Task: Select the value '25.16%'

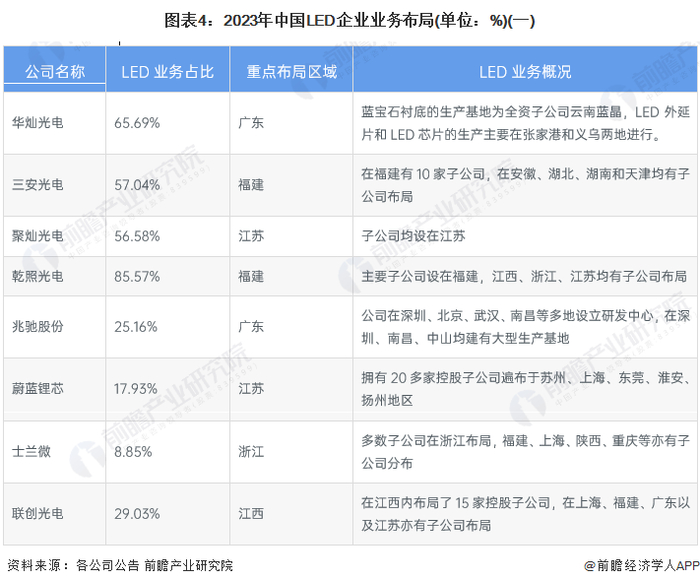Action: 136,327
